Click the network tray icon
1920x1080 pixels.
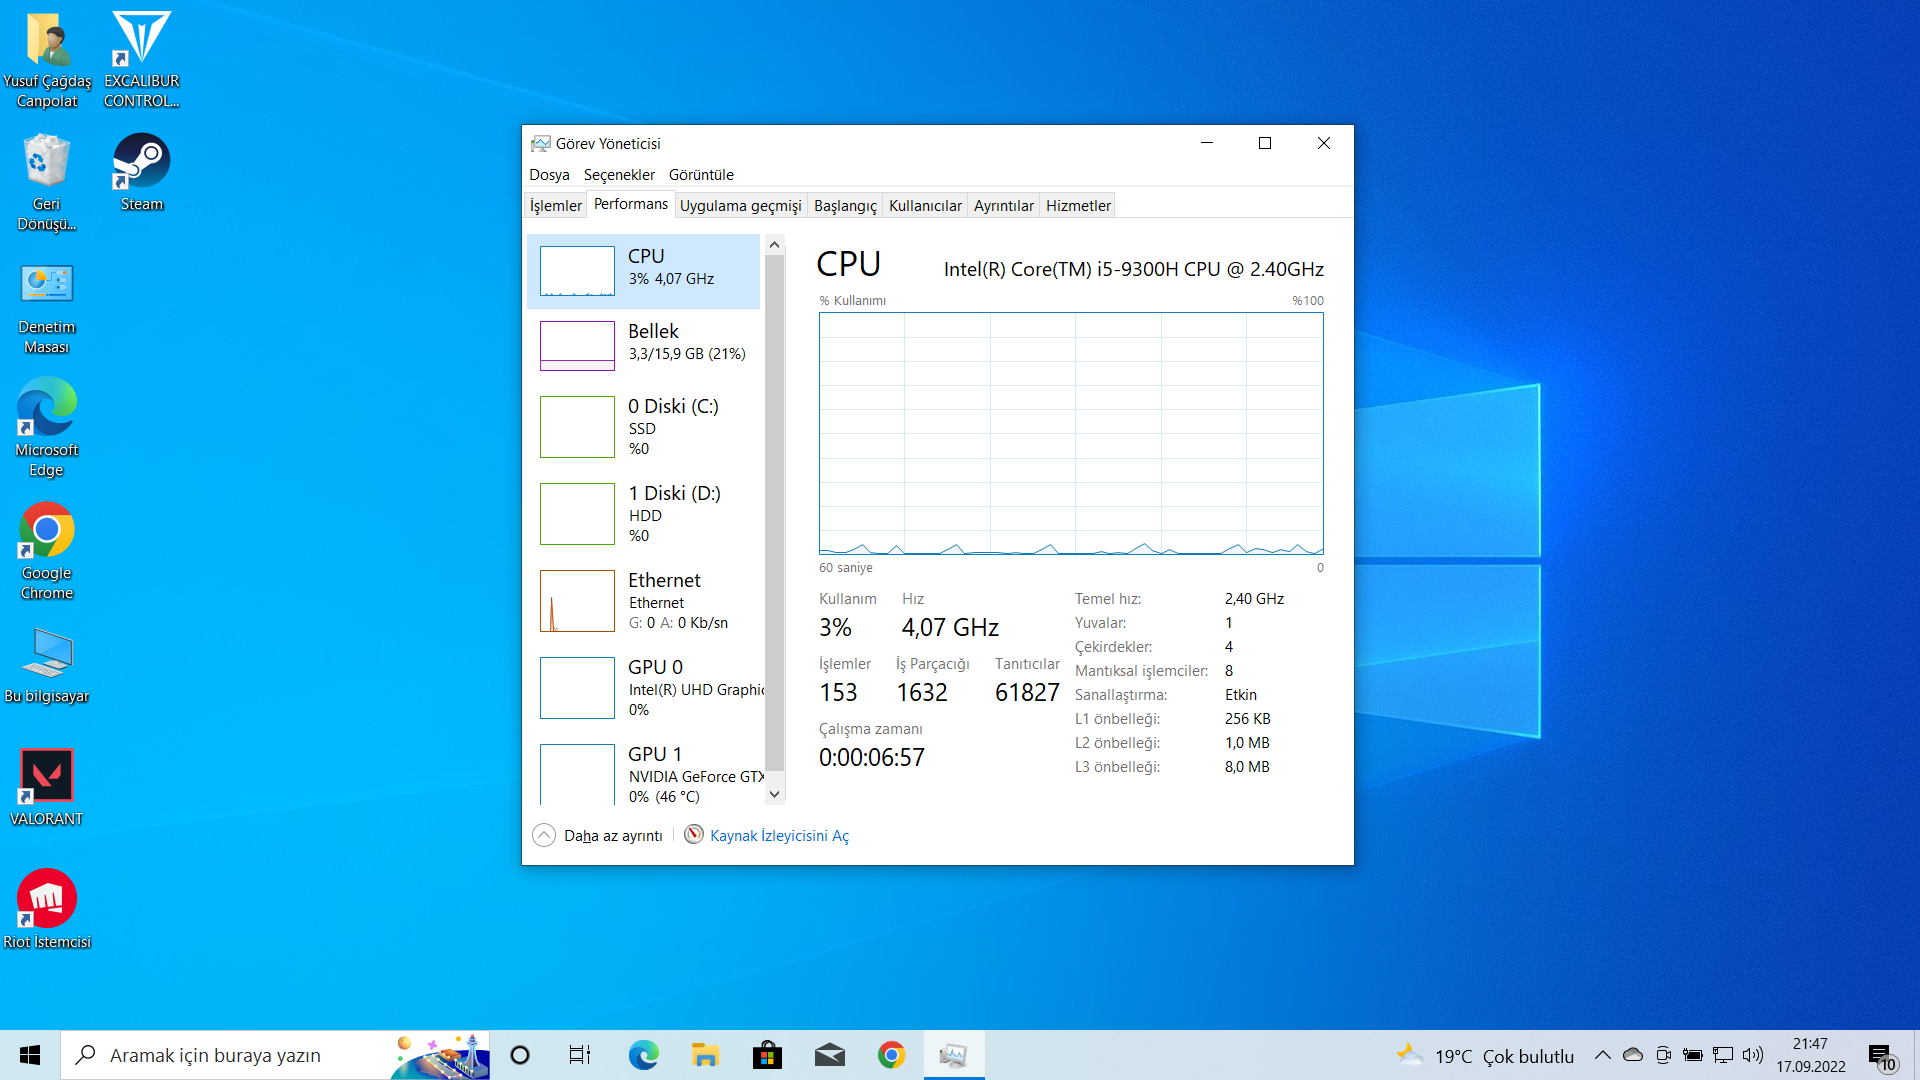[1723, 1055]
